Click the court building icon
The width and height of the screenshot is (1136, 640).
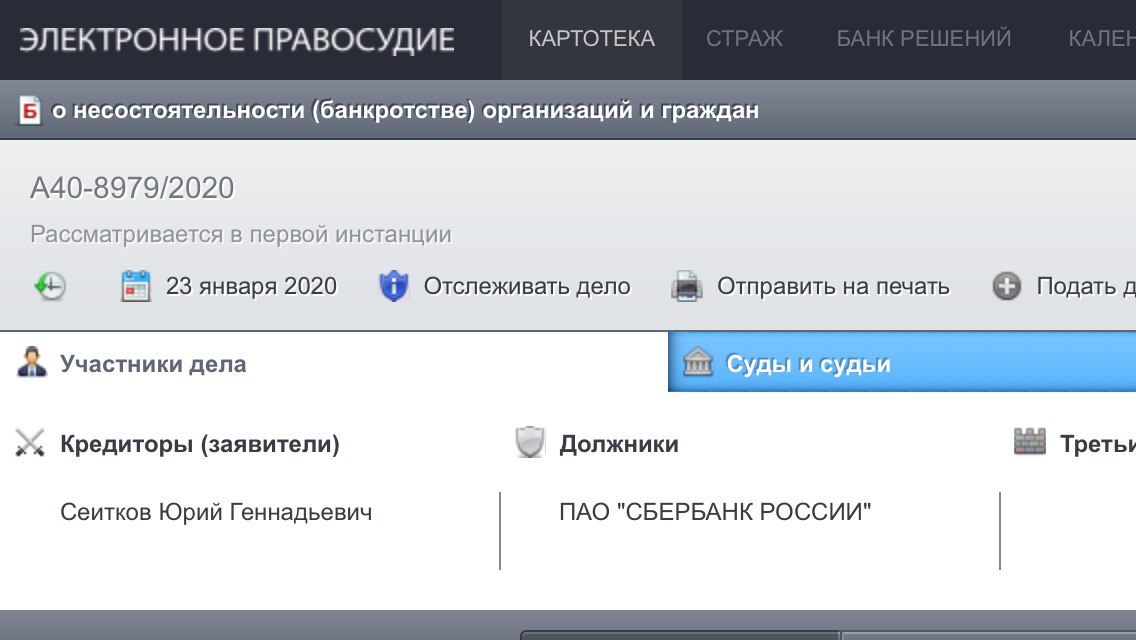698,363
